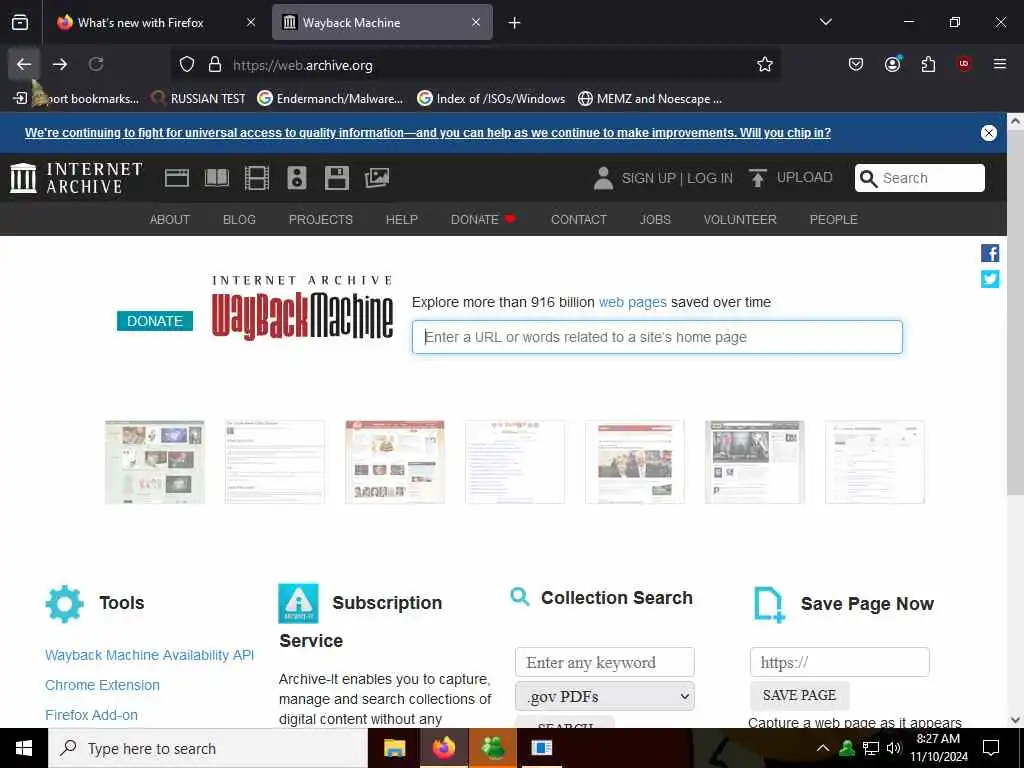Click SIGN UP link
This screenshot has width=1024, height=768.
click(x=648, y=178)
